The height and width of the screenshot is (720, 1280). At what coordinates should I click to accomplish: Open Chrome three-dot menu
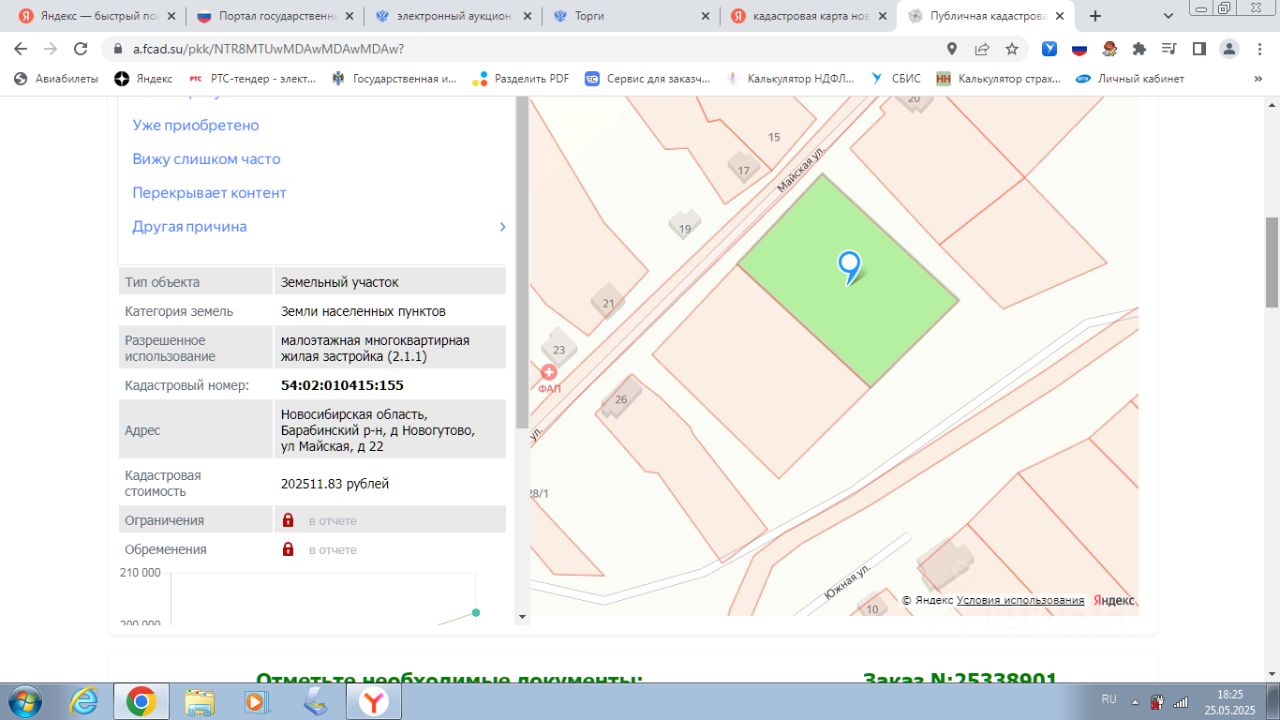click(1259, 48)
